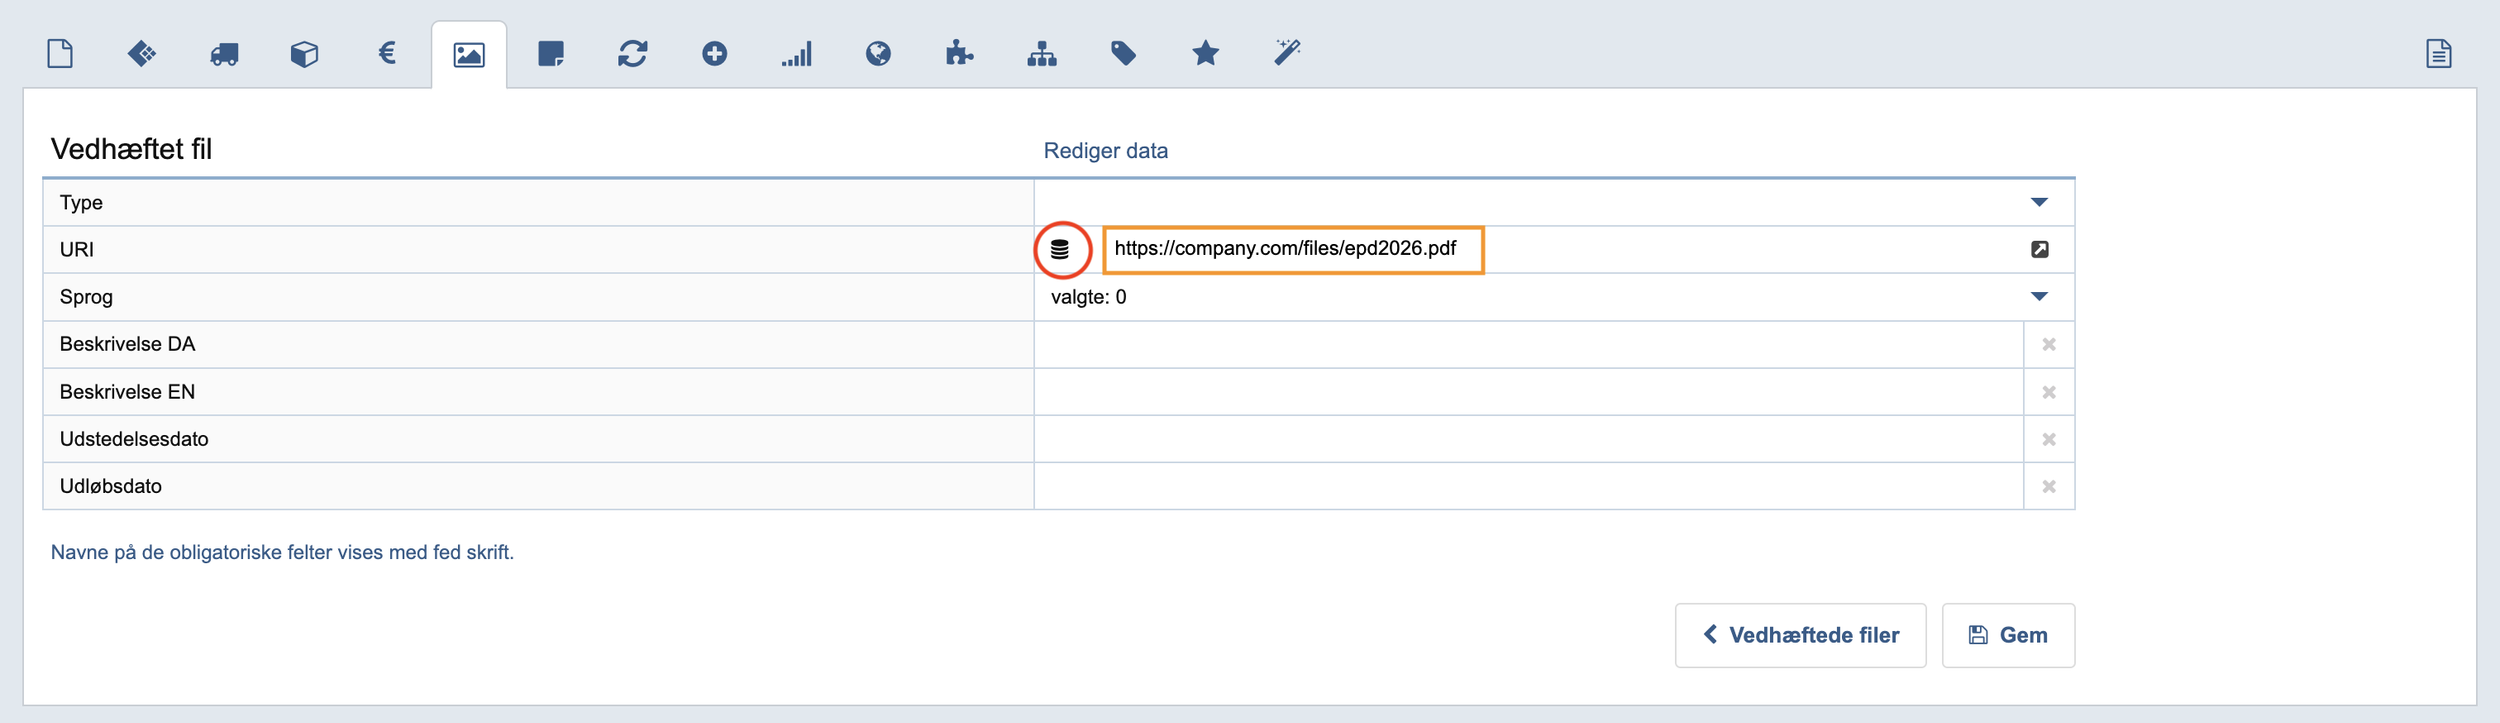Clear the Udstedelsesdato field
2500x723 pixels.
coord(2049,439)
